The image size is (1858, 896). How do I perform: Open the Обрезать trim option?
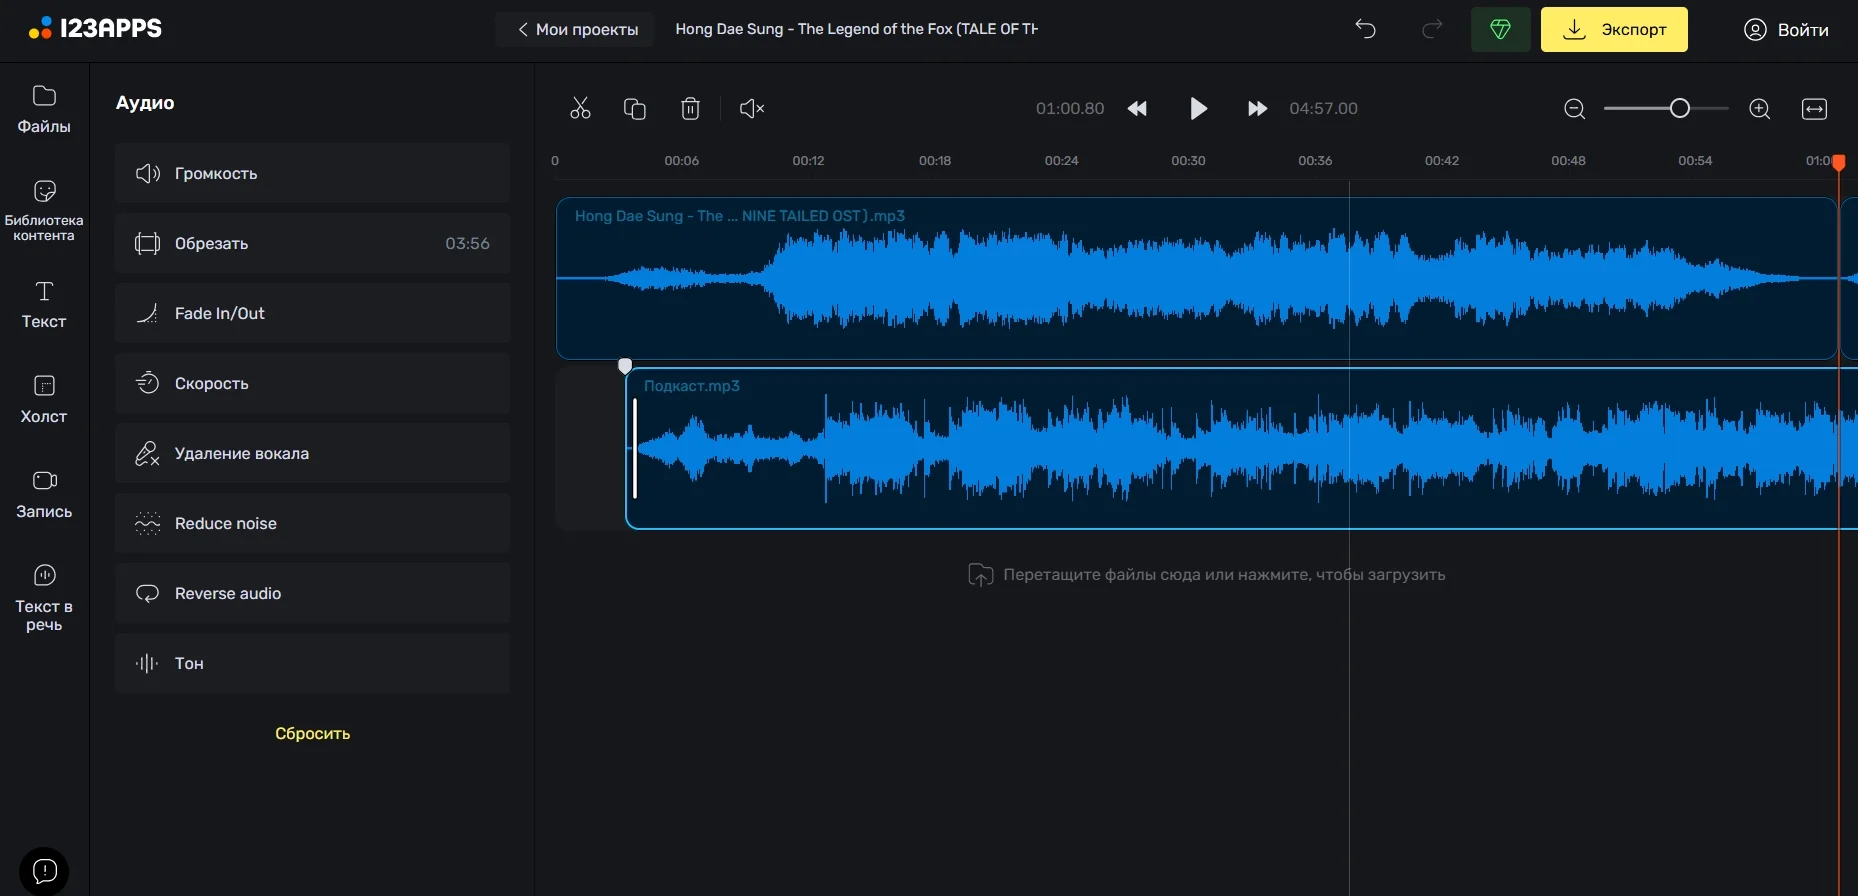pos(312,243)
